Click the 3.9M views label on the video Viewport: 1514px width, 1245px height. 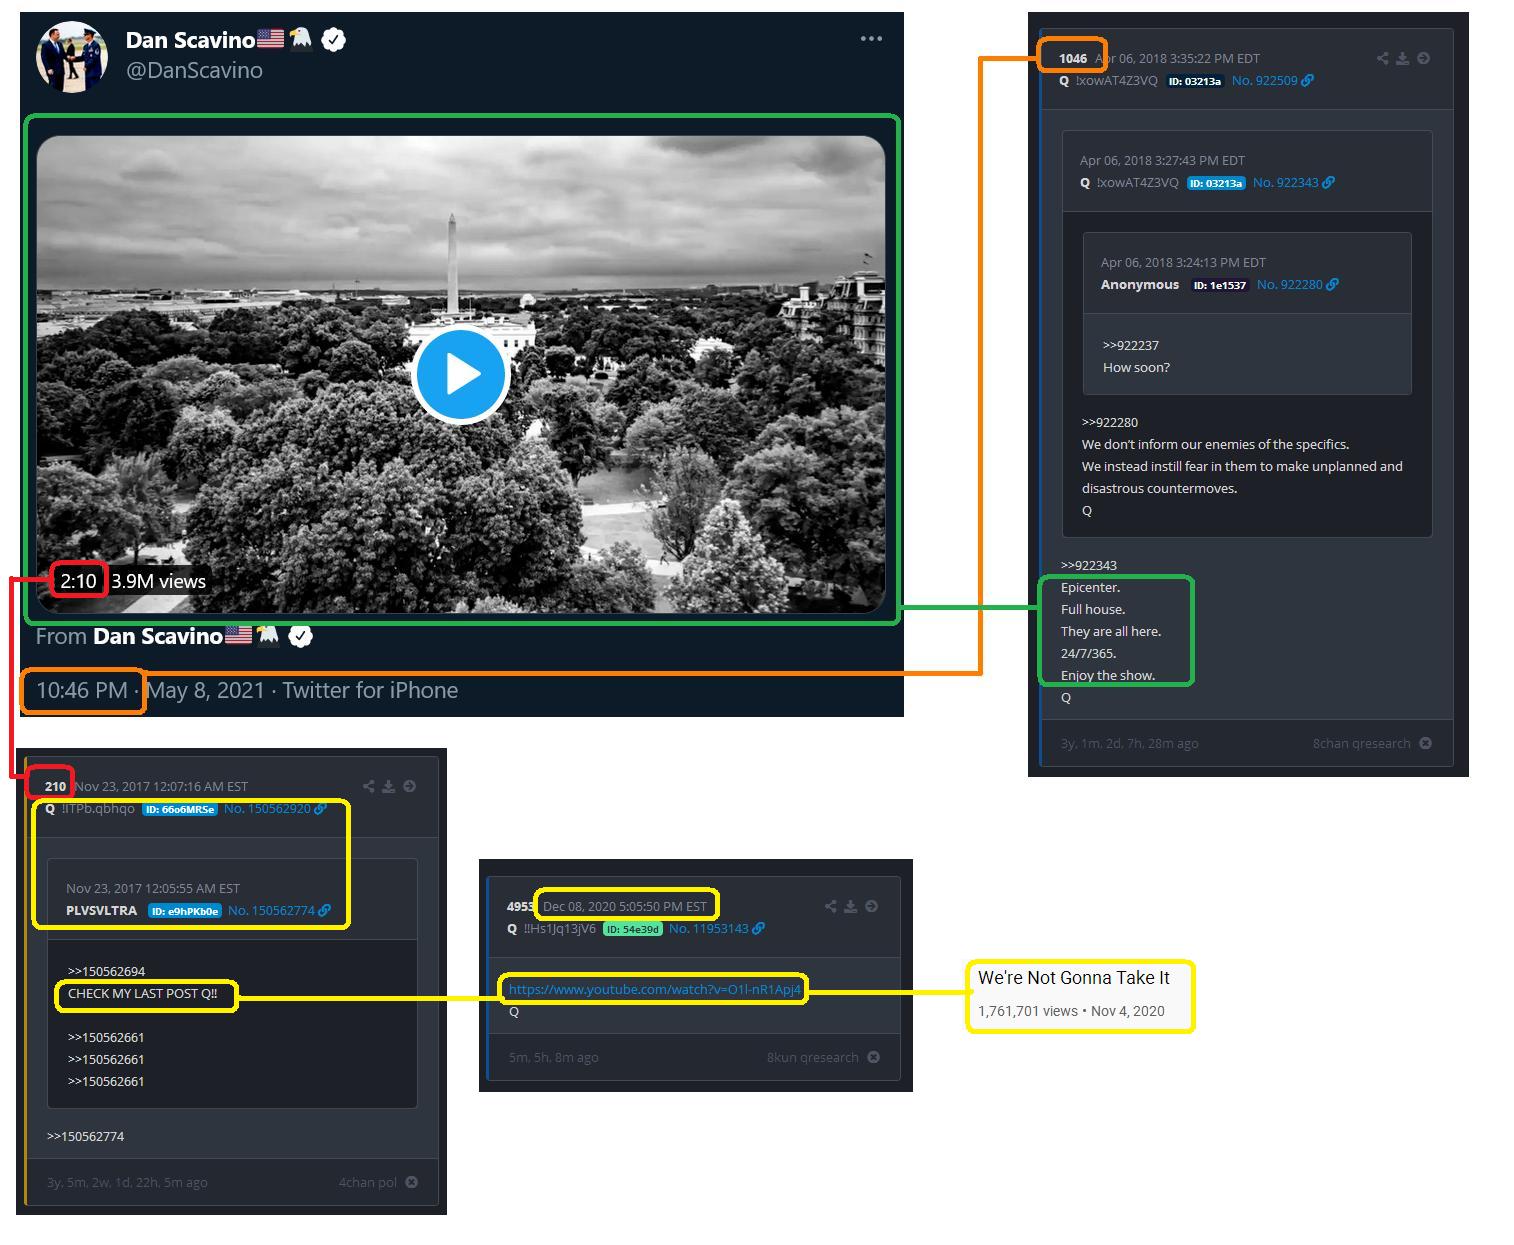tap(158, 581)
